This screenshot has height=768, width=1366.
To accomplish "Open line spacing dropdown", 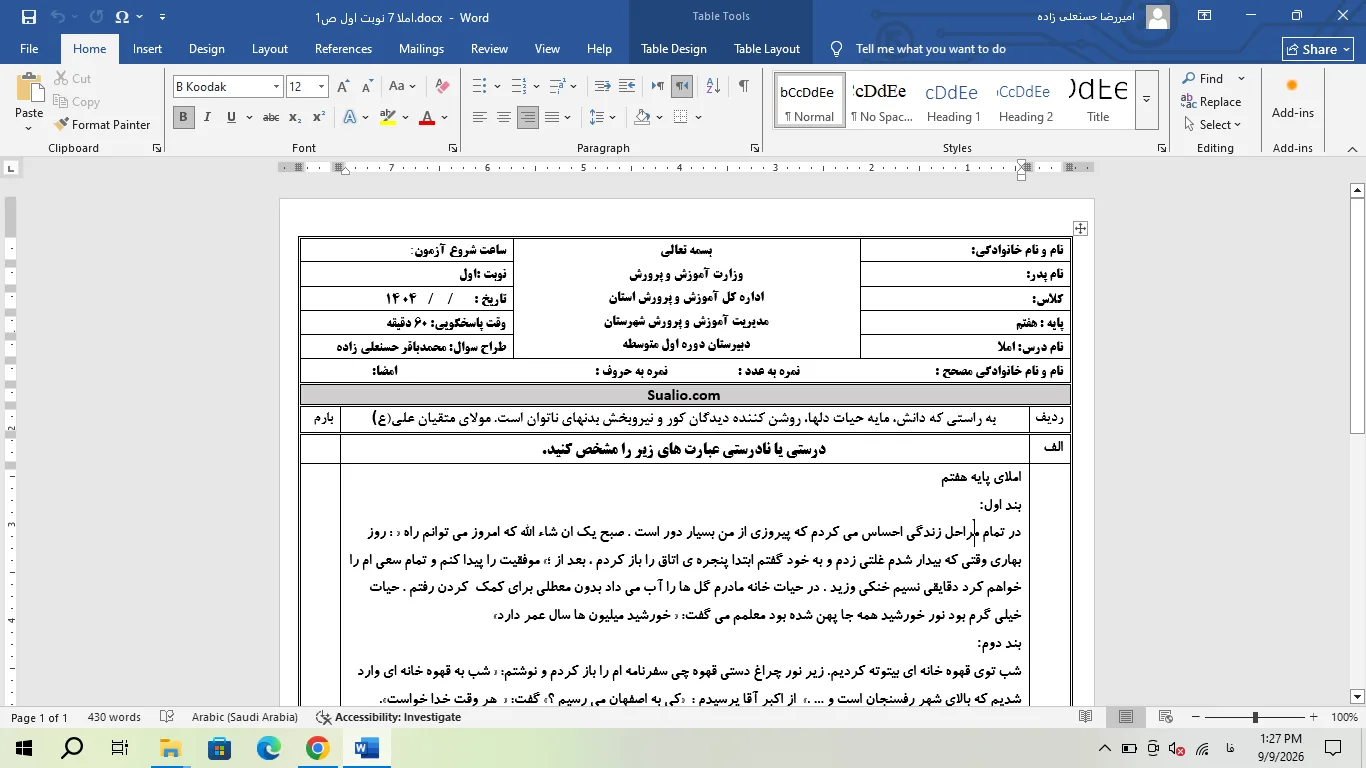I will (x=603, y=117).
